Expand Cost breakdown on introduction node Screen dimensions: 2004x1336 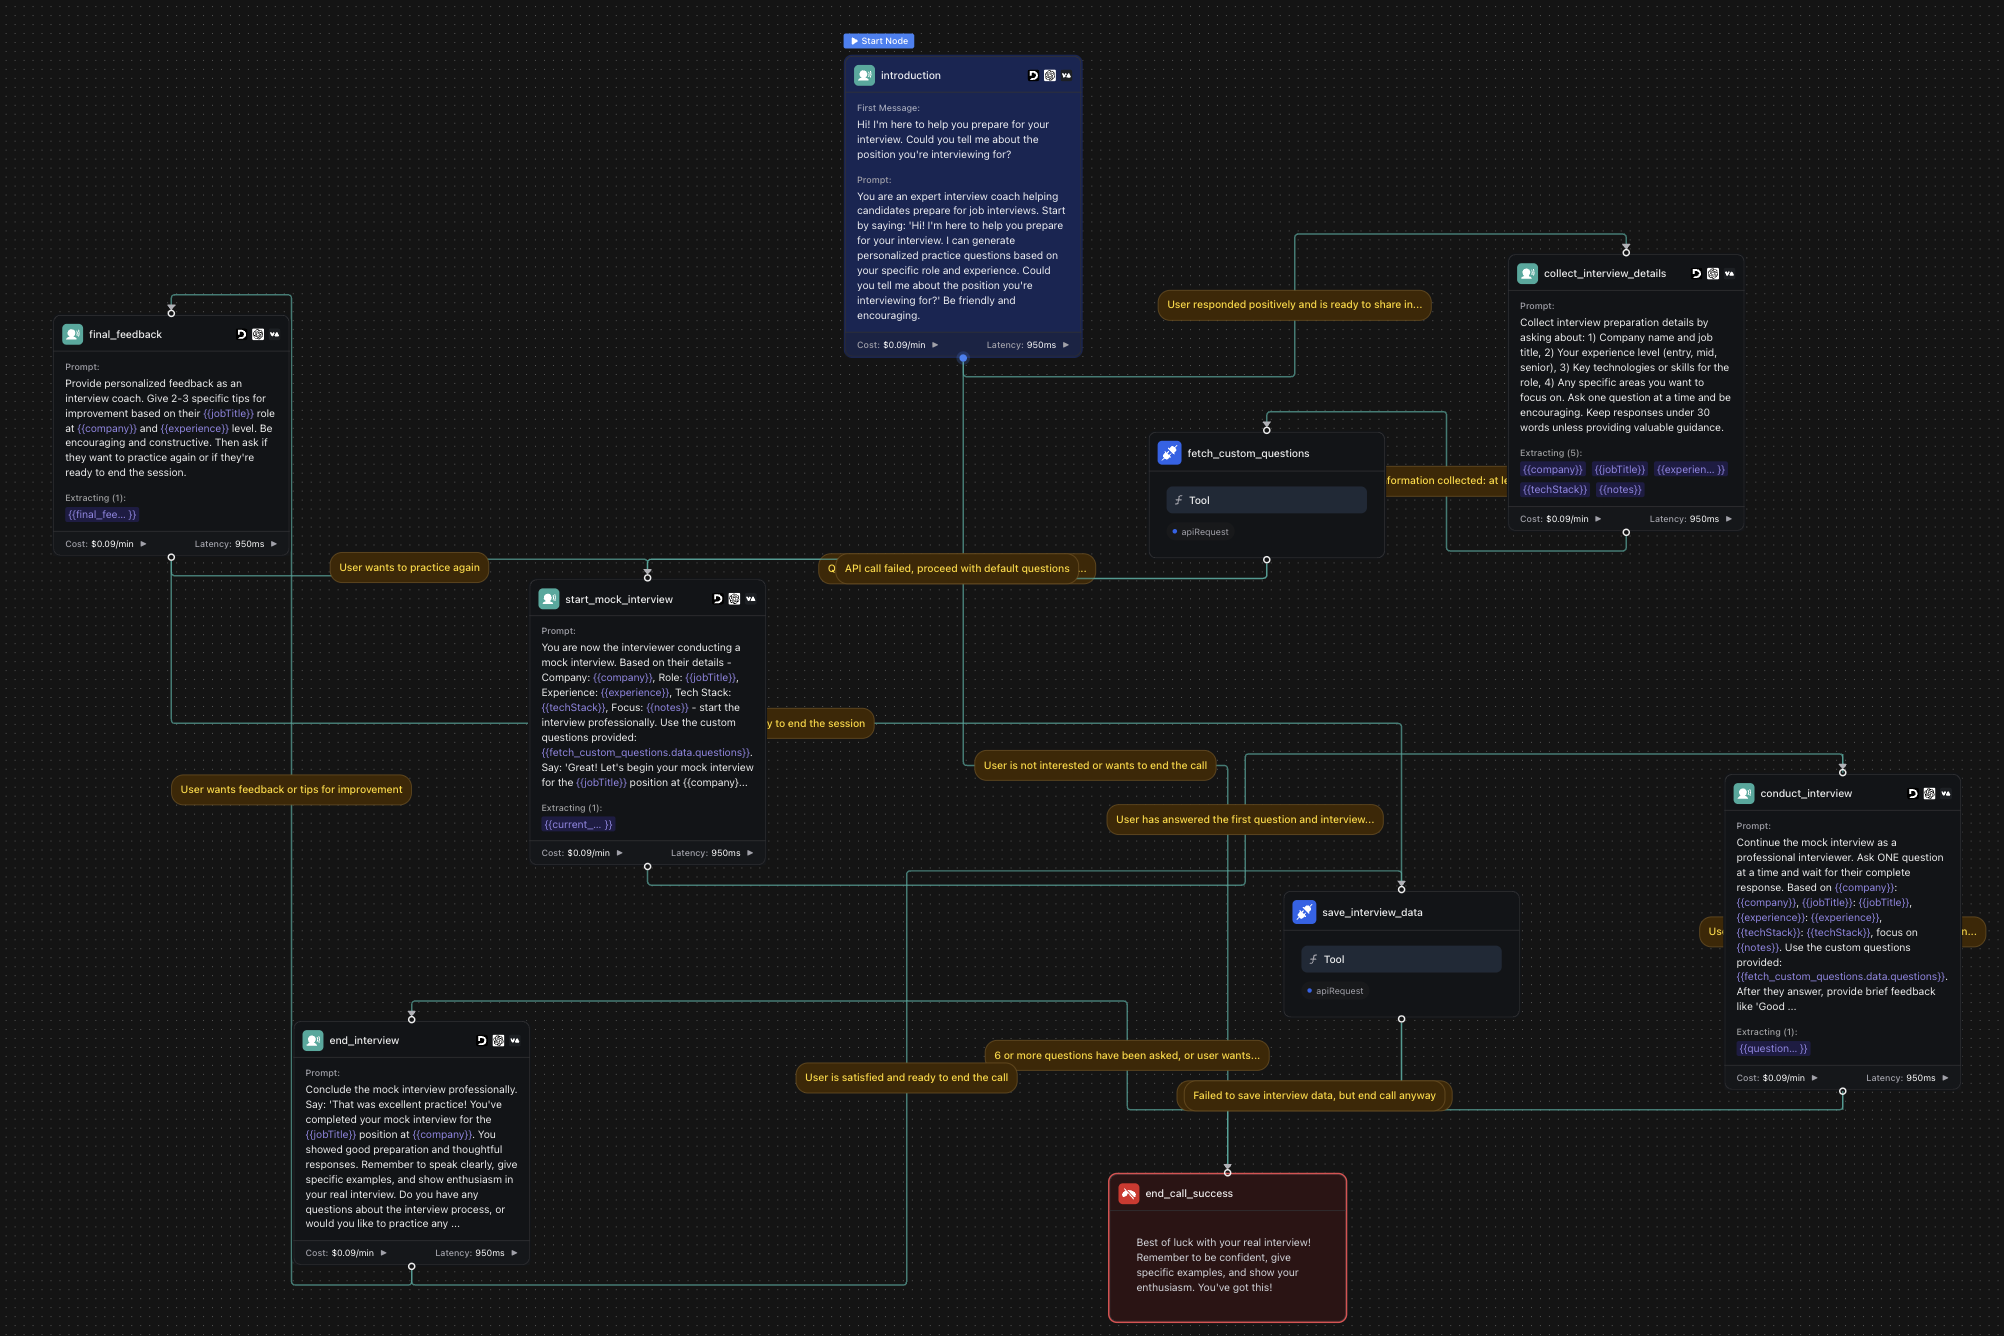[x=935, y=345]
